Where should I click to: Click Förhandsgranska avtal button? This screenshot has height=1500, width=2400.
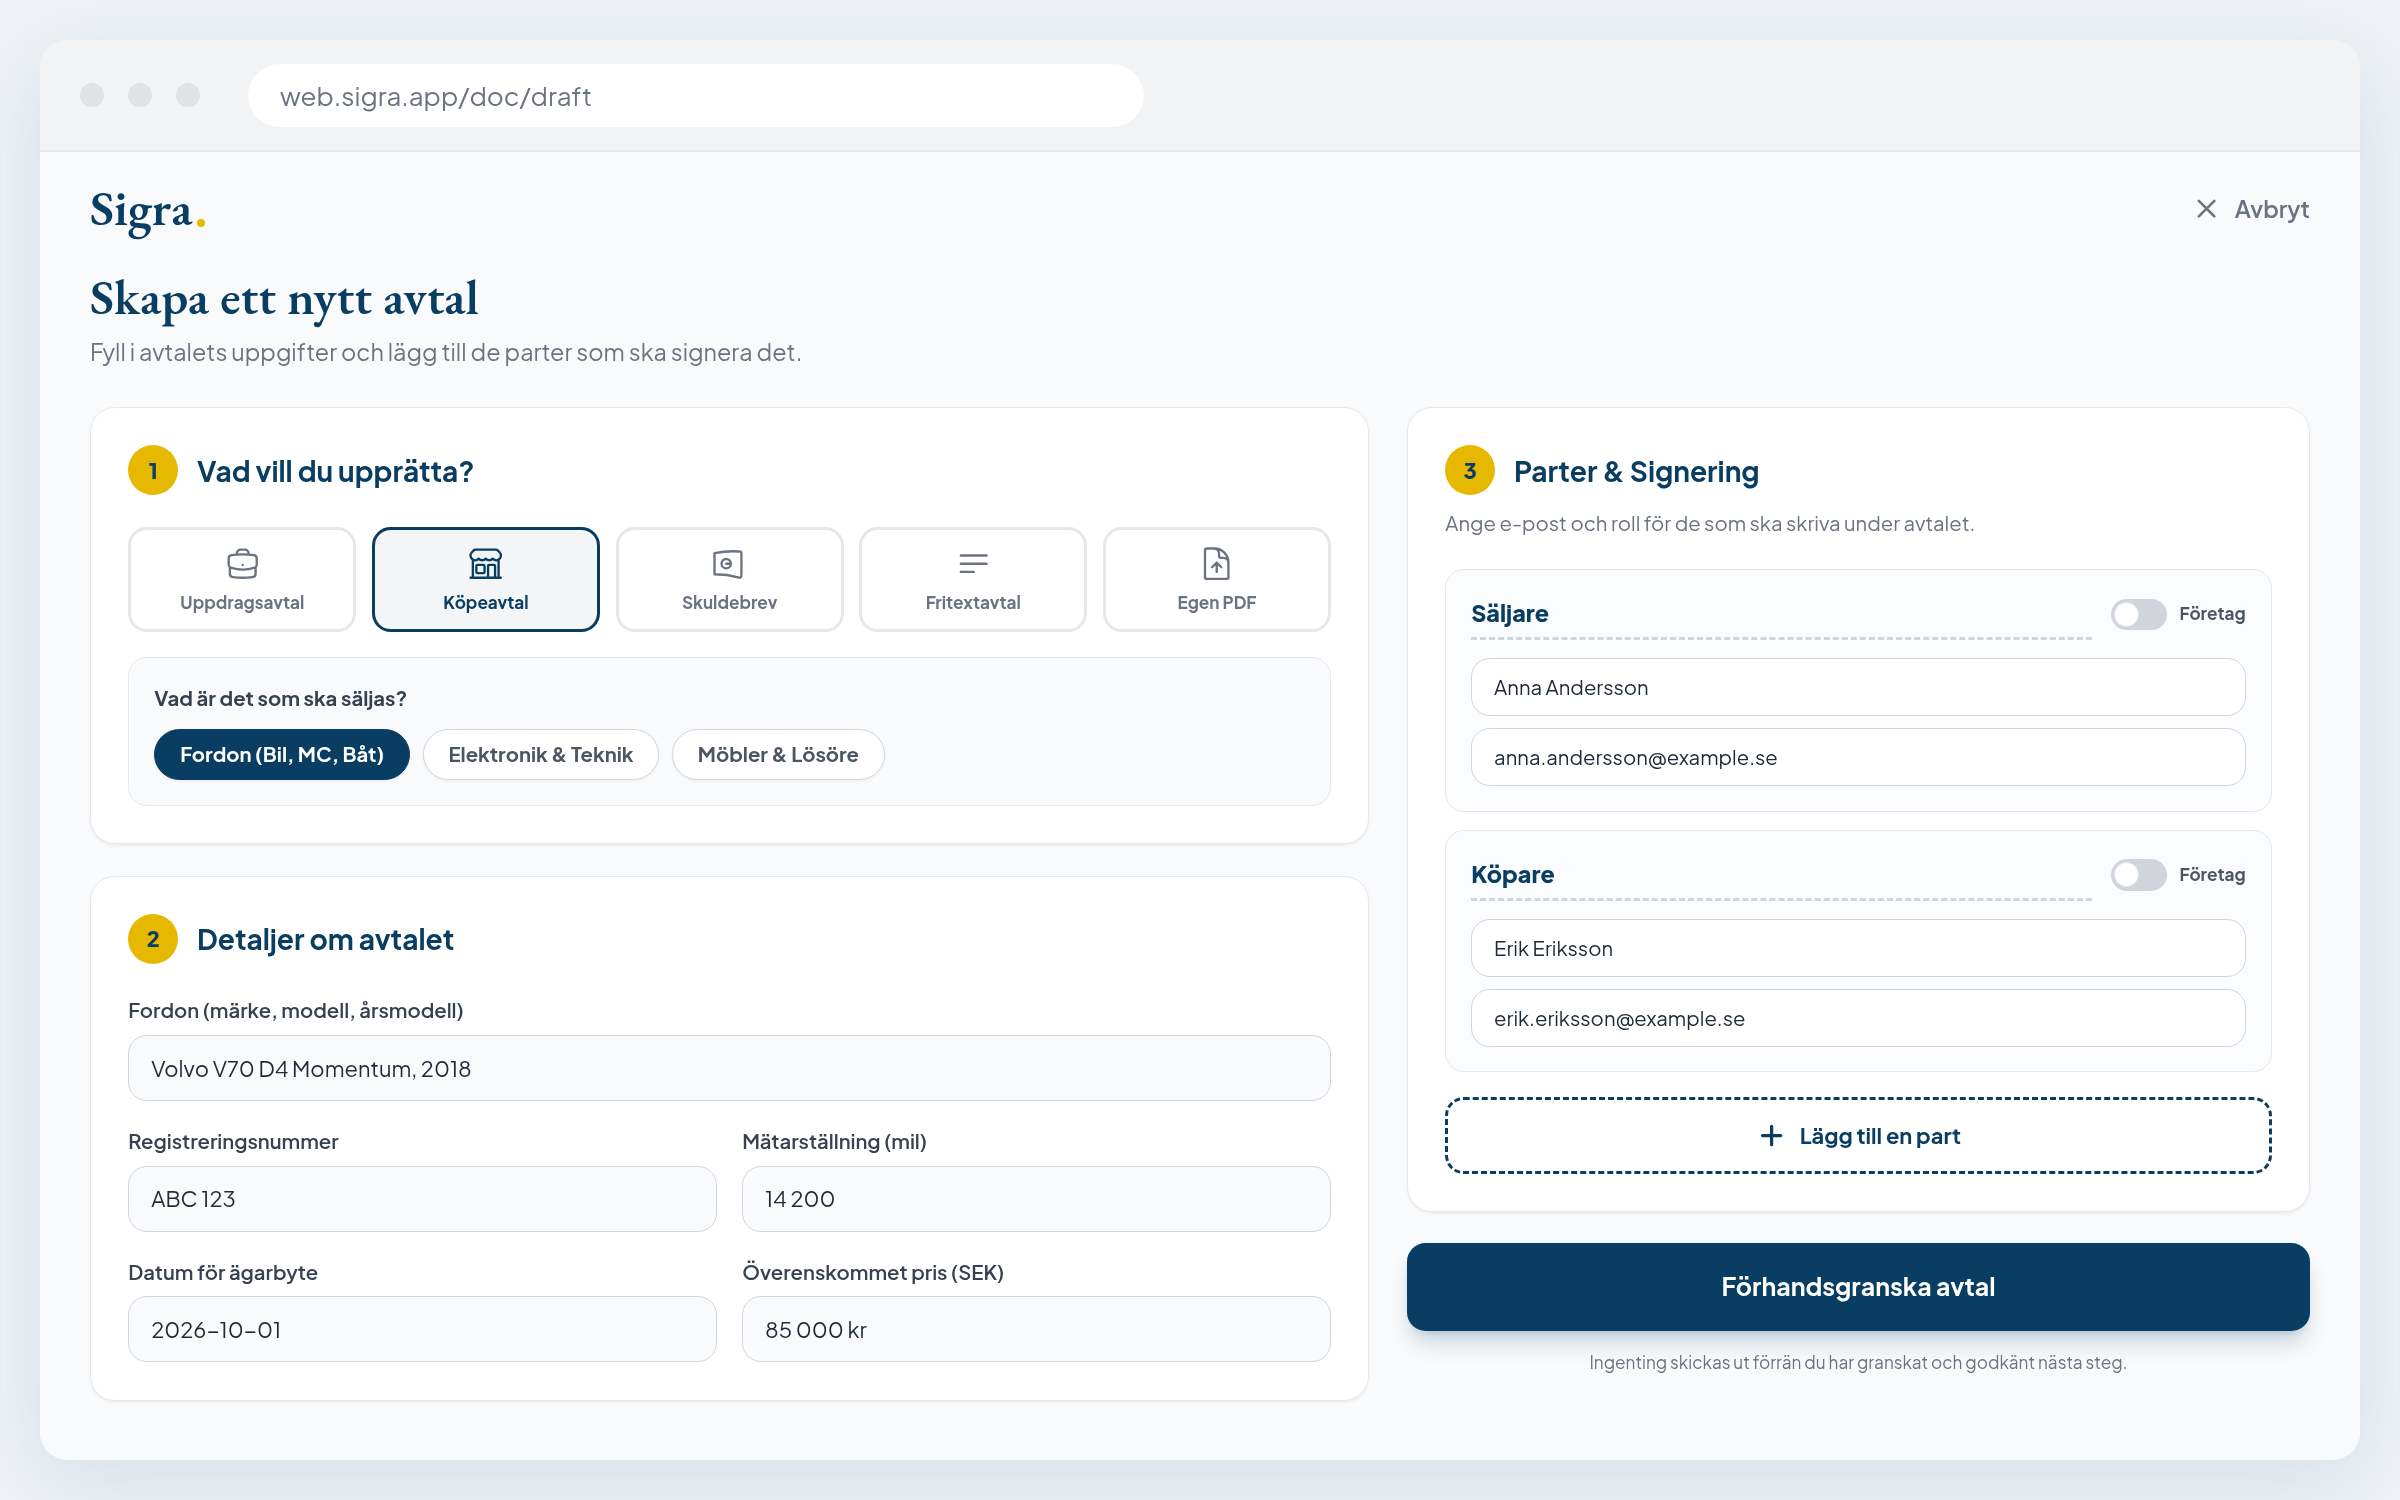[x=1858, y=1287]
